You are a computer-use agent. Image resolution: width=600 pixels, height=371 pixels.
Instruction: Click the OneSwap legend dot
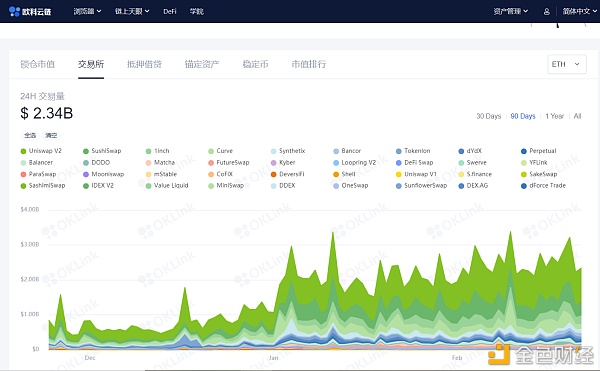click(336, 186)
